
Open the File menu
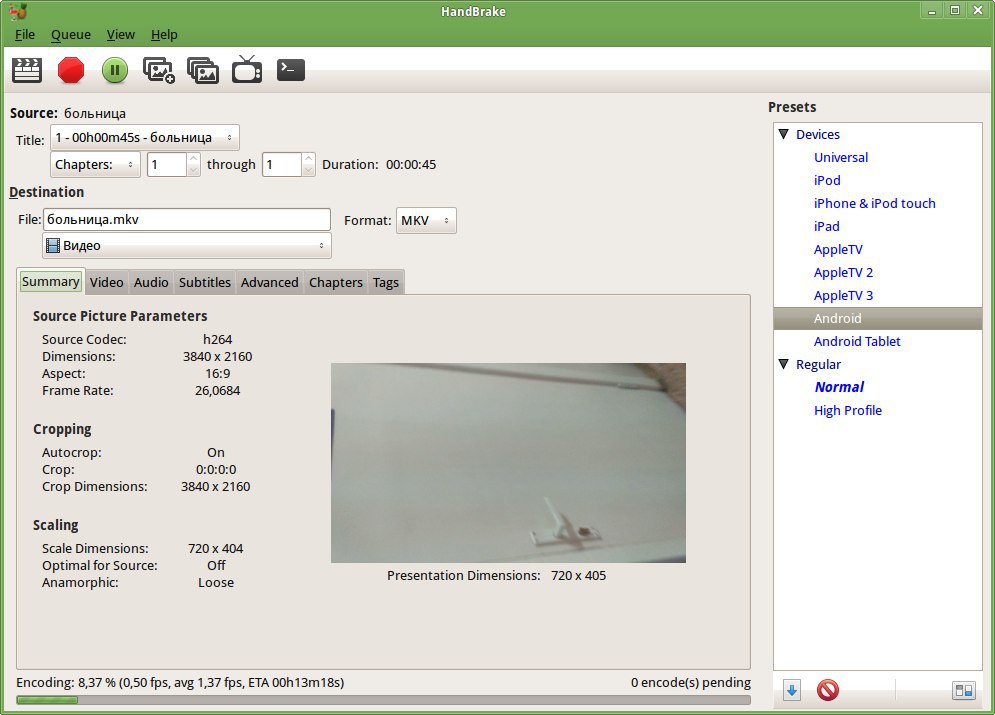pyautogui.click(x=25, y=35)
